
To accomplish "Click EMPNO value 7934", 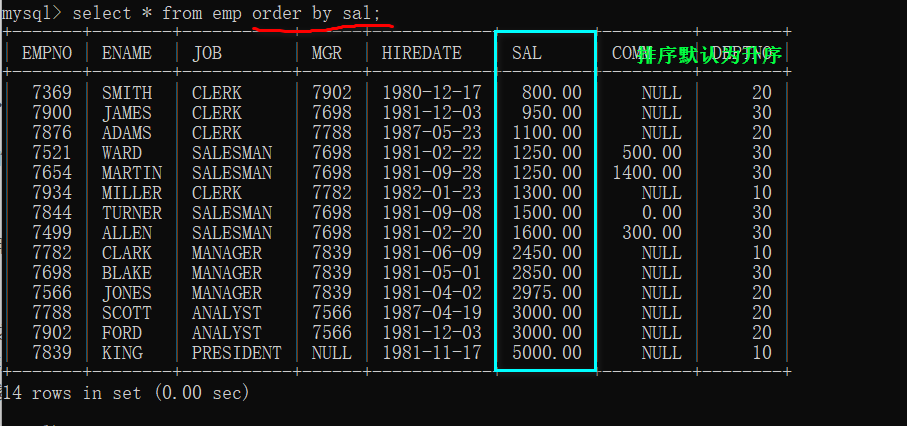I will point(52,193).
